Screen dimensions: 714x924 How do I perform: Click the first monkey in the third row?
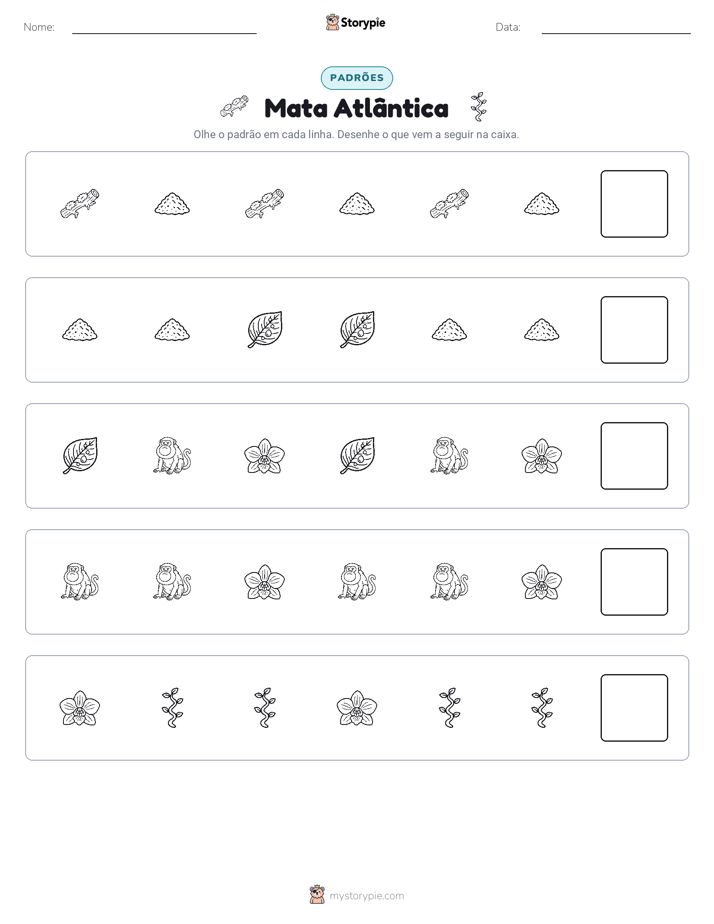(x=172, y=456)
